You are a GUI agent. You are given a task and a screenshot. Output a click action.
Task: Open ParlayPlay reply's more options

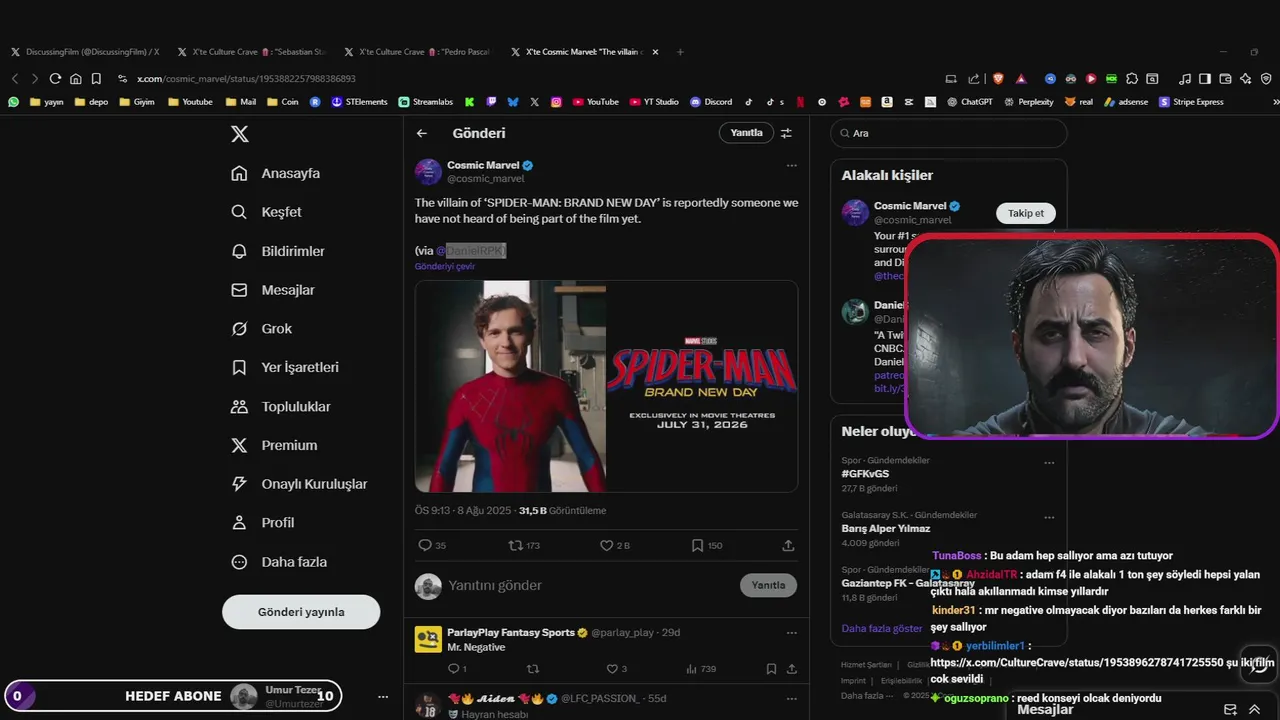[x=792, y=632]
